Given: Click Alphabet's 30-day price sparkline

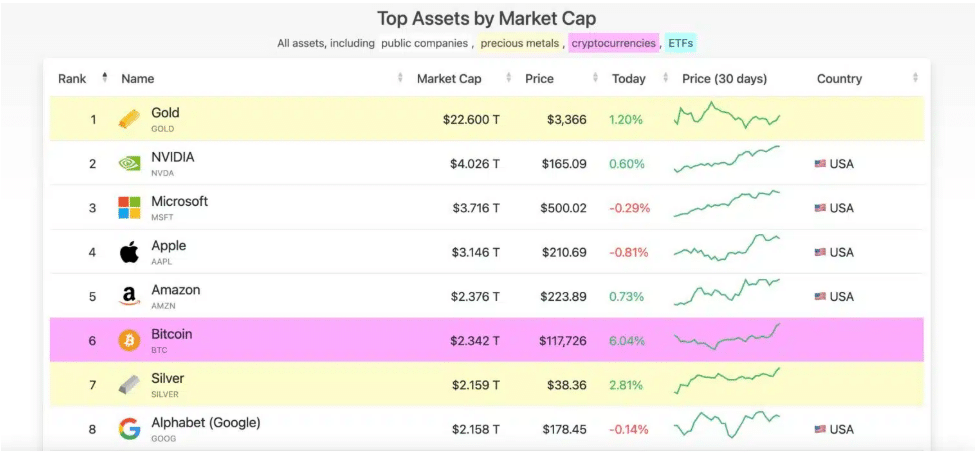Looking at the screenshot, I should tap(727, 425).
